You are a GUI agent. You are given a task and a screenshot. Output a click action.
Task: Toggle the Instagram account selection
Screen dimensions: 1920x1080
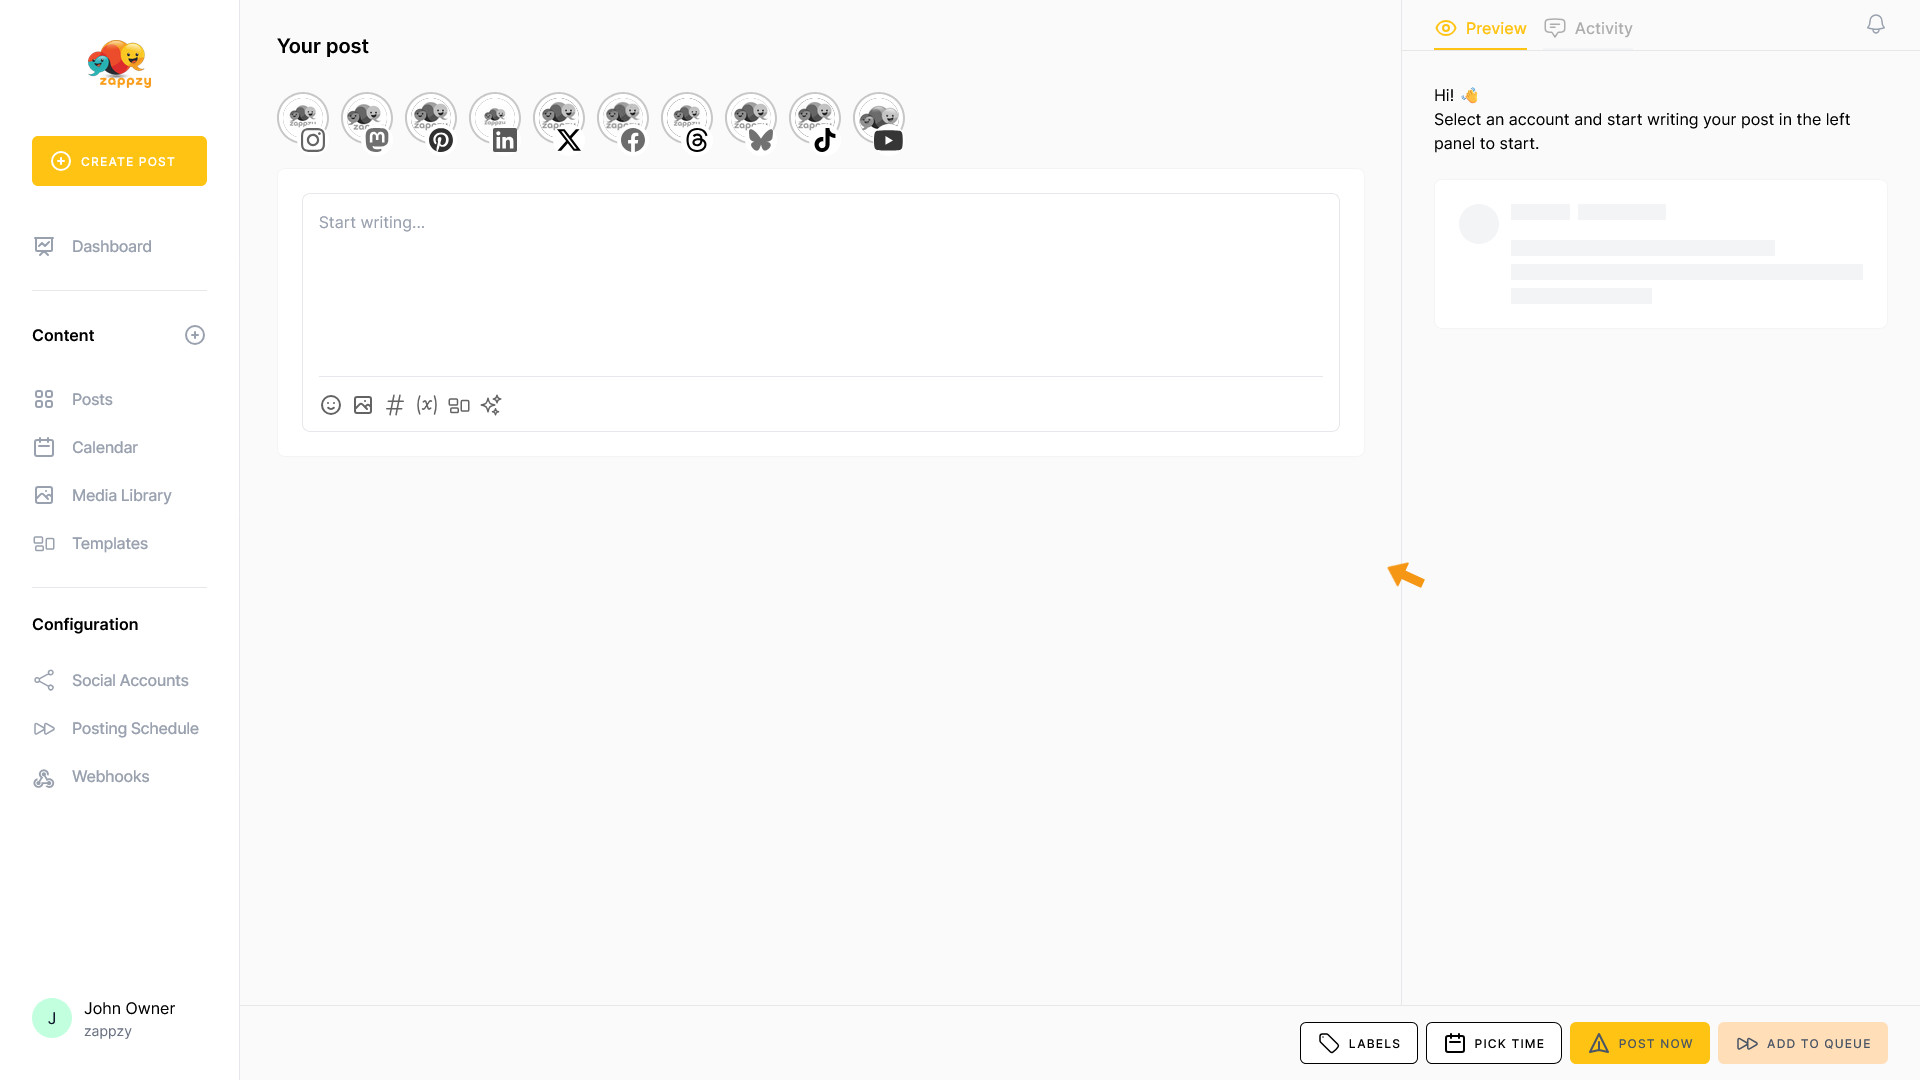click(303, 120)
